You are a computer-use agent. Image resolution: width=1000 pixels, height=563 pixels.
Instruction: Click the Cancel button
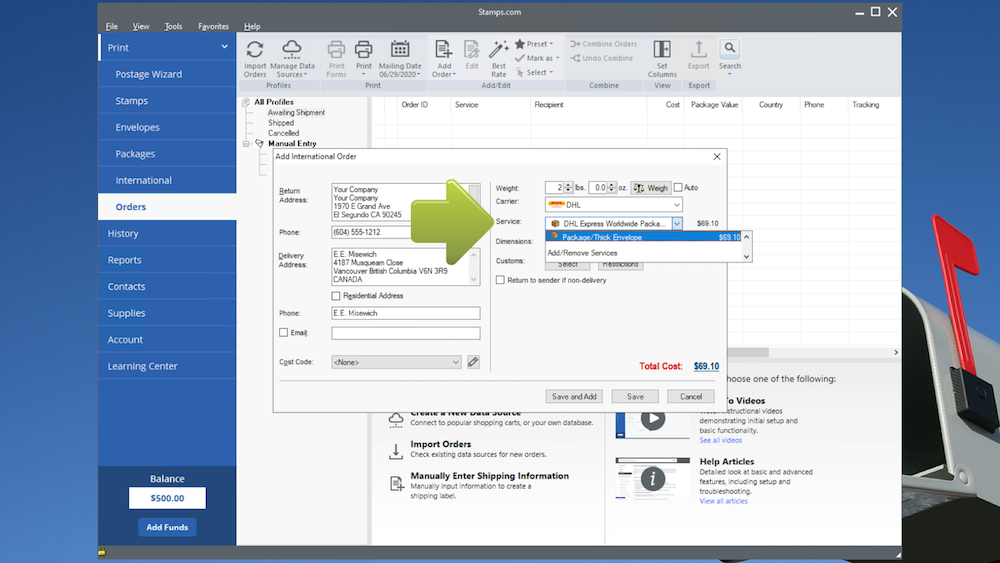click(x=691, y=397)
